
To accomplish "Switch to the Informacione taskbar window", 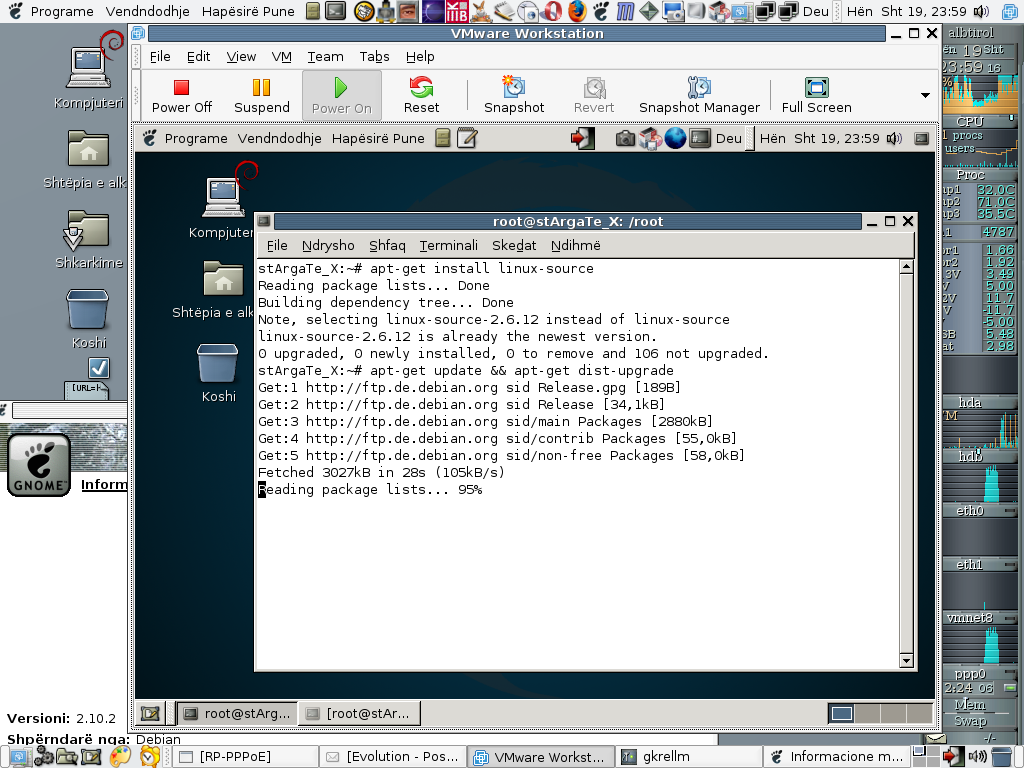I will 836,756.
